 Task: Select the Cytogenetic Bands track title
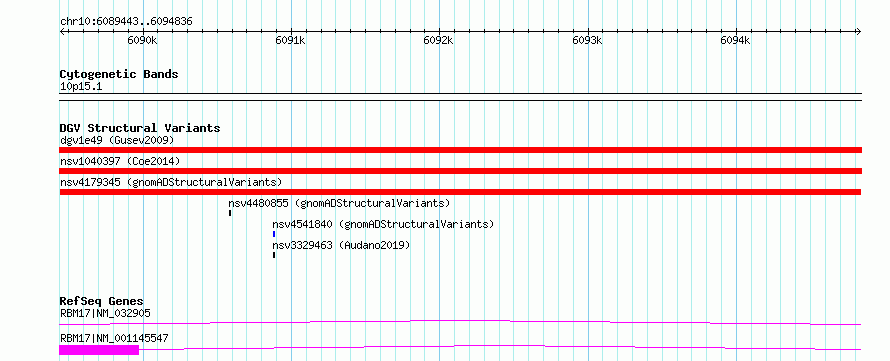click(x=119, y=74)
